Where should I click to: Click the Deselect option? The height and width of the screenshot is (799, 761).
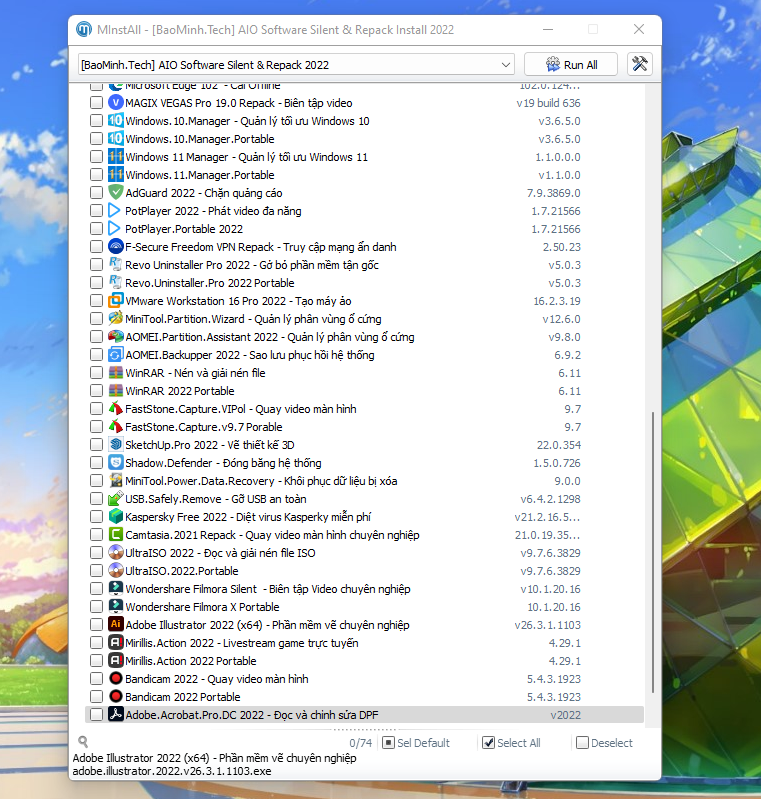(605, 742)
